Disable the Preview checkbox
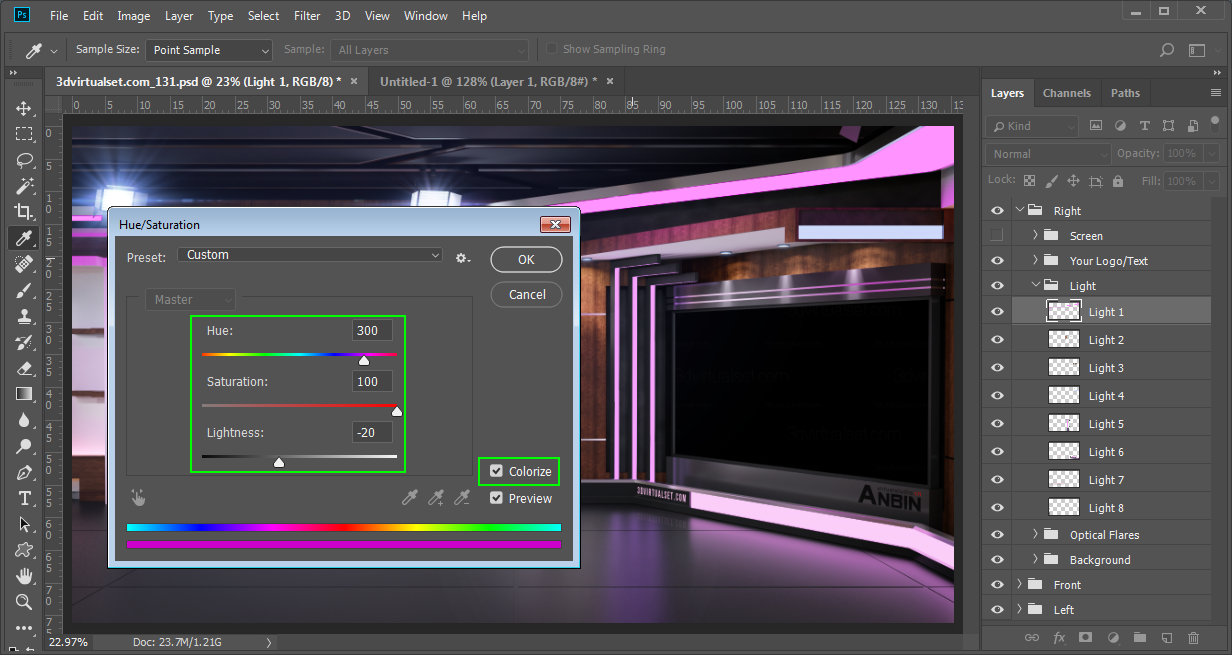 (x=495, y=497)
